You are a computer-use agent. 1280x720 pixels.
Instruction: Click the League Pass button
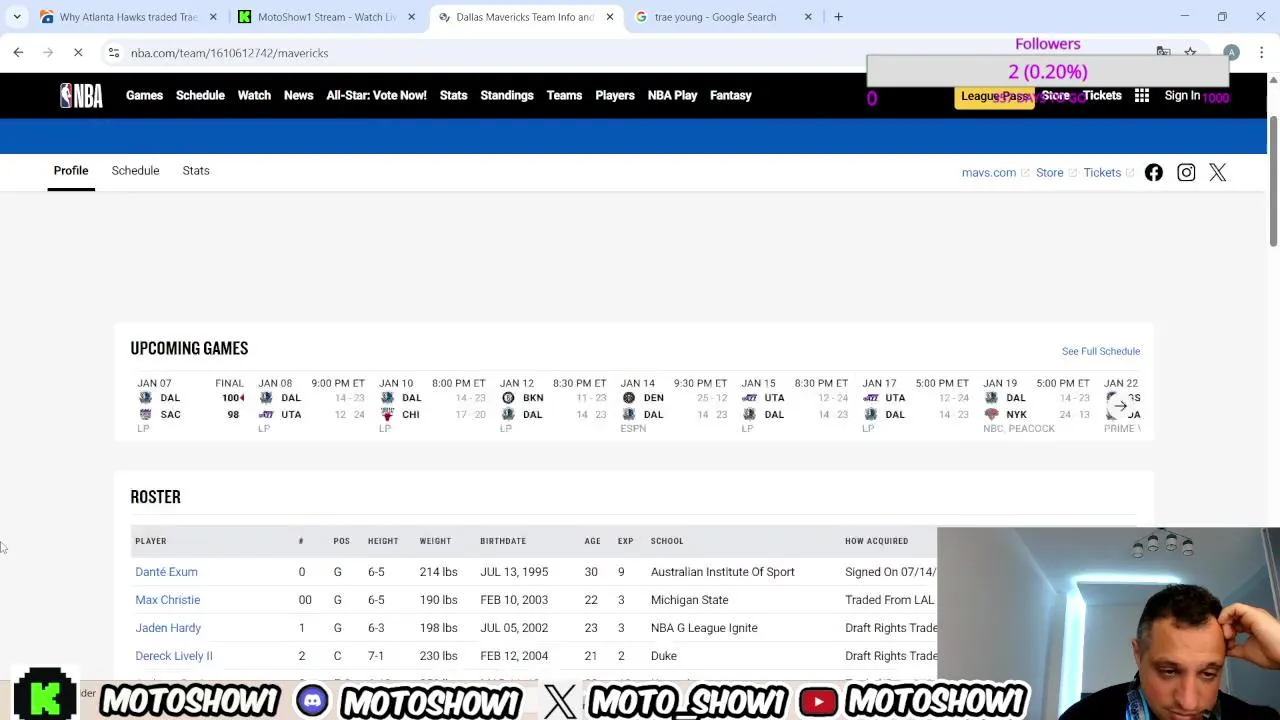coord(995,96)
